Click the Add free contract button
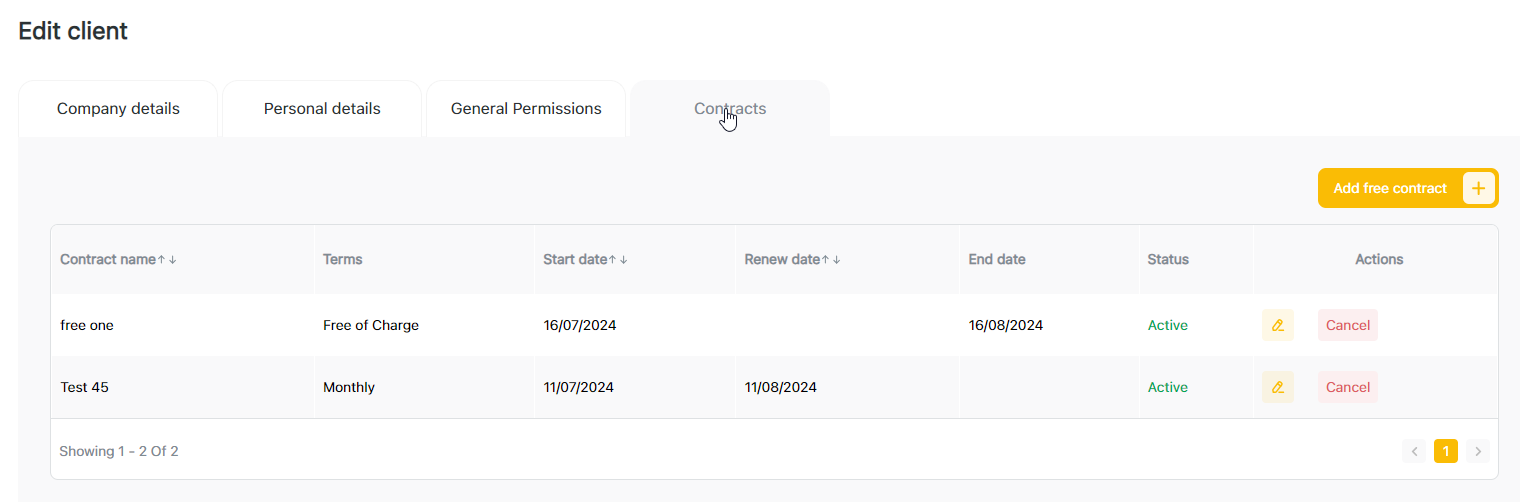The height and width of the screenshot is (502, 1520). (1390, 188)
